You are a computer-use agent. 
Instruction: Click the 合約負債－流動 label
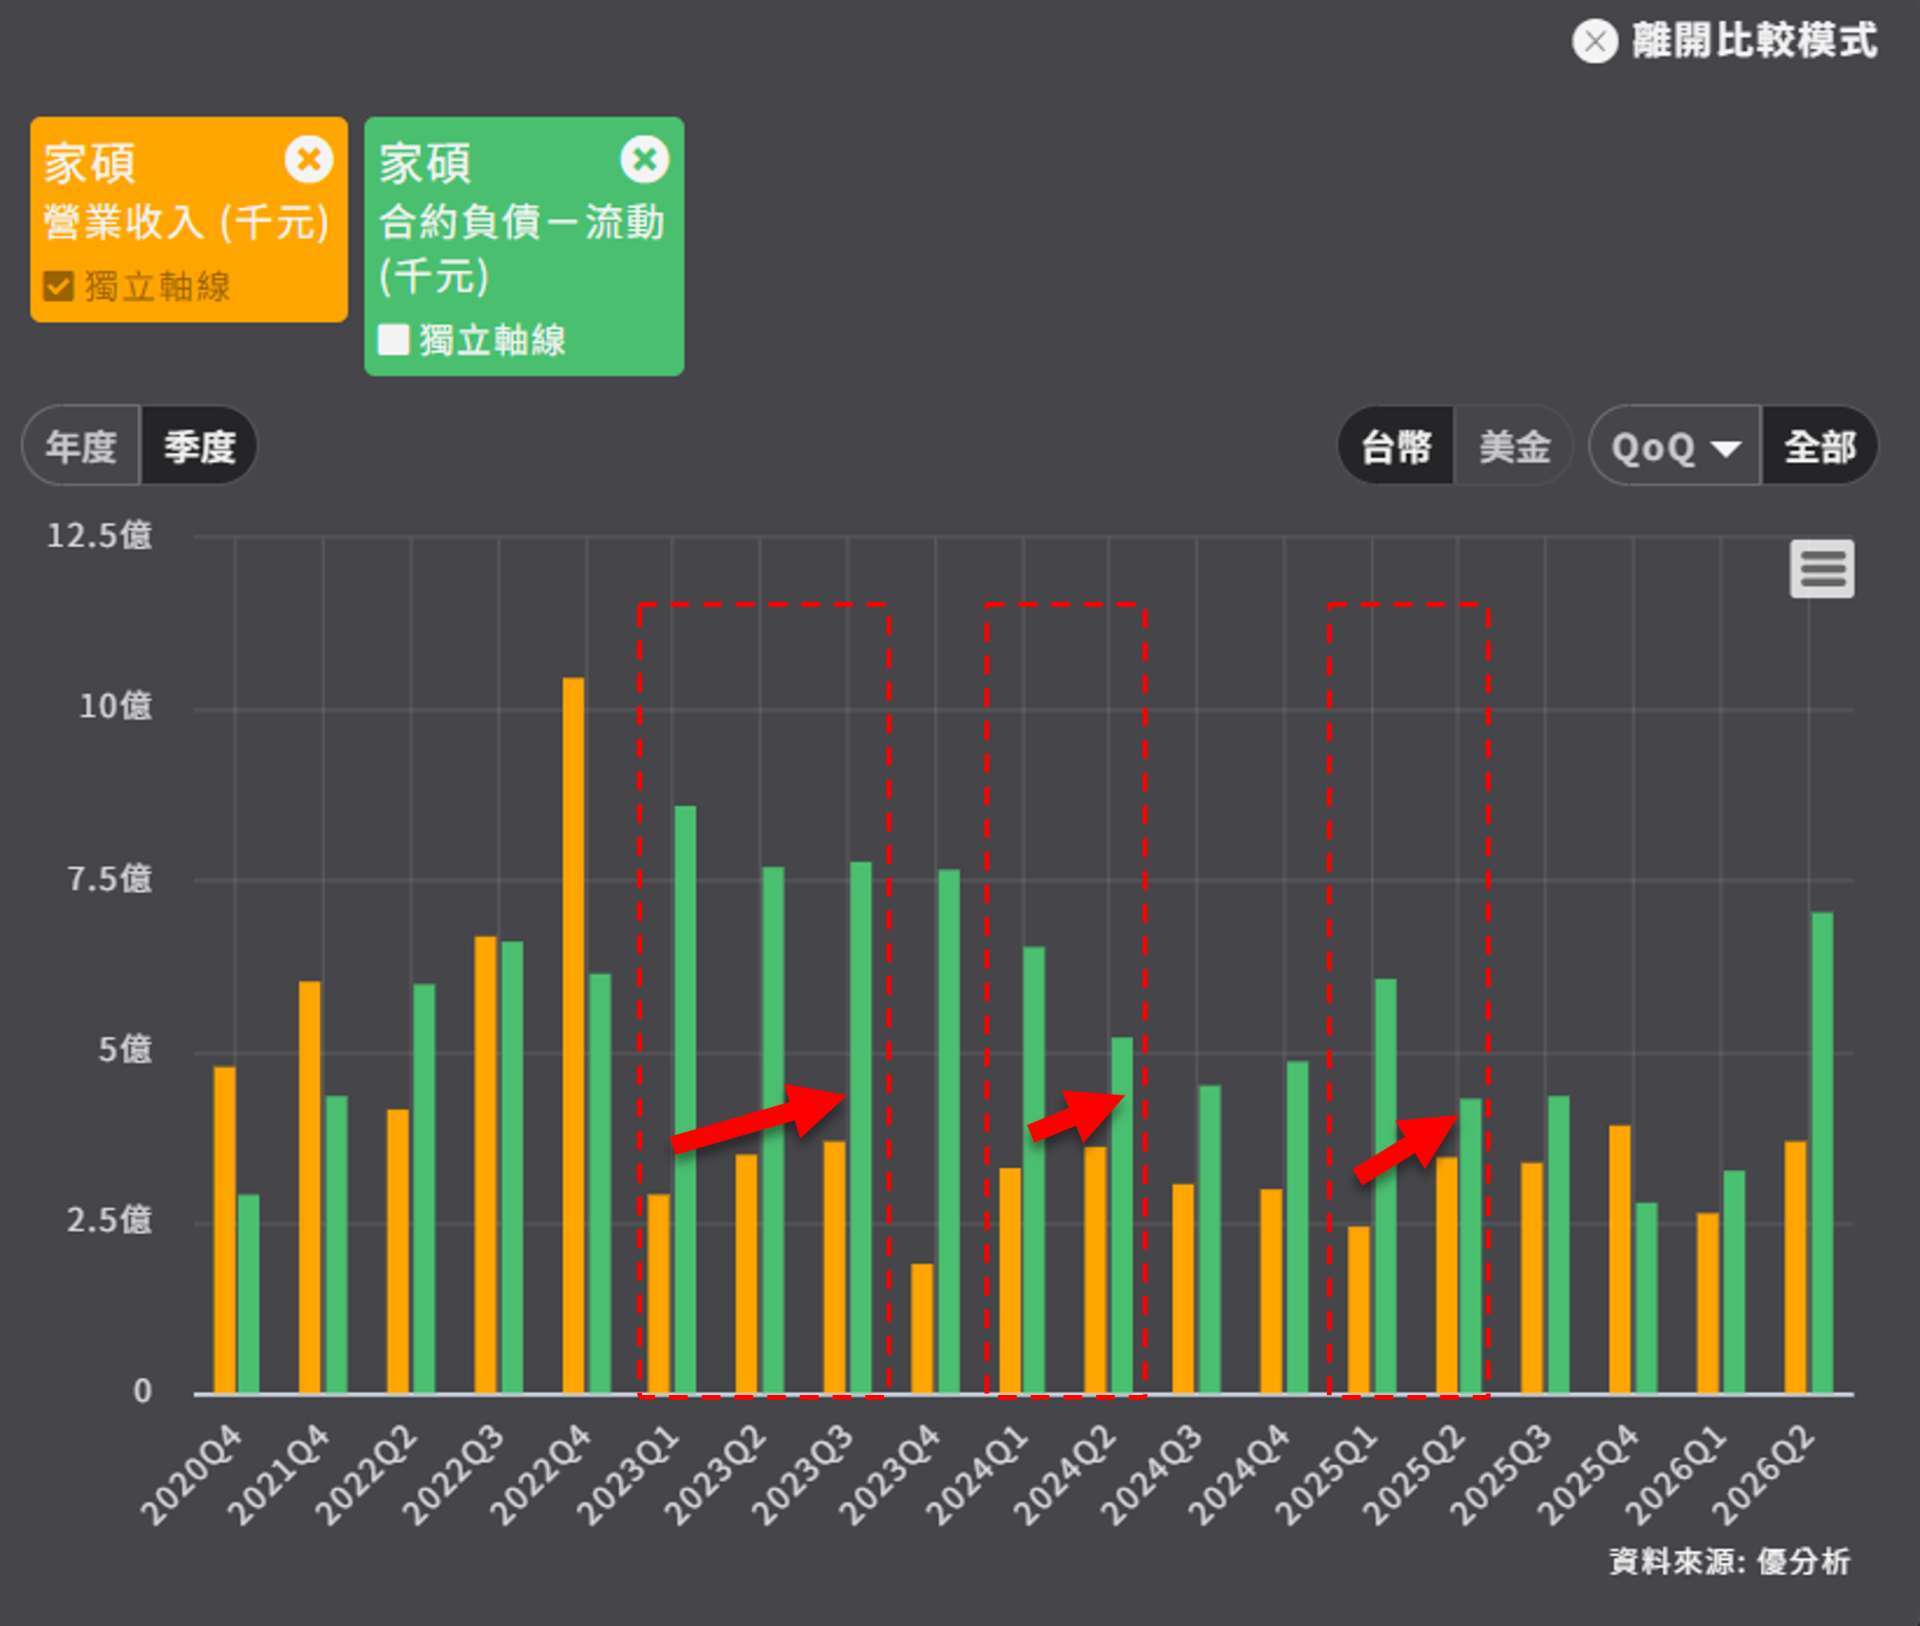click(521, 222)
